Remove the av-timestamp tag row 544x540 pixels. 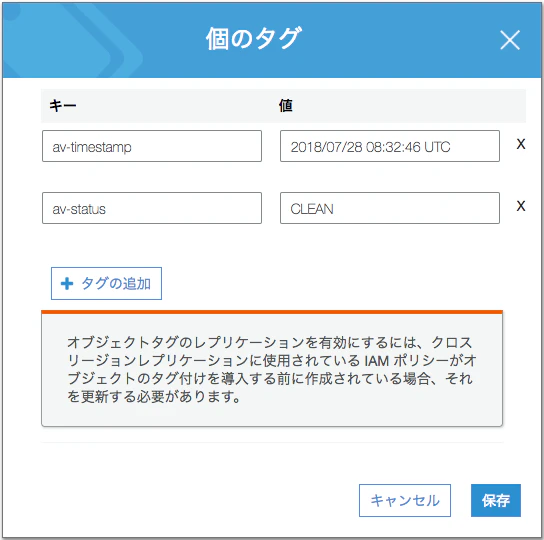pyautogui.click(x=520, y=144)
